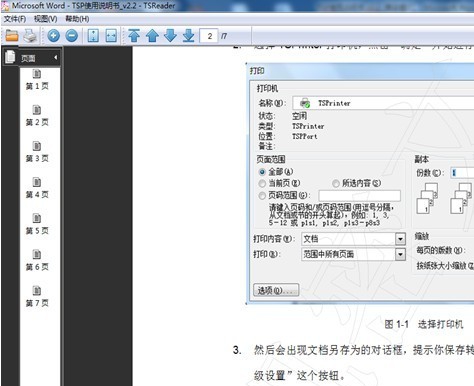
Task: Click the 选项(O)... button
Action: click(x=276, y=290)
